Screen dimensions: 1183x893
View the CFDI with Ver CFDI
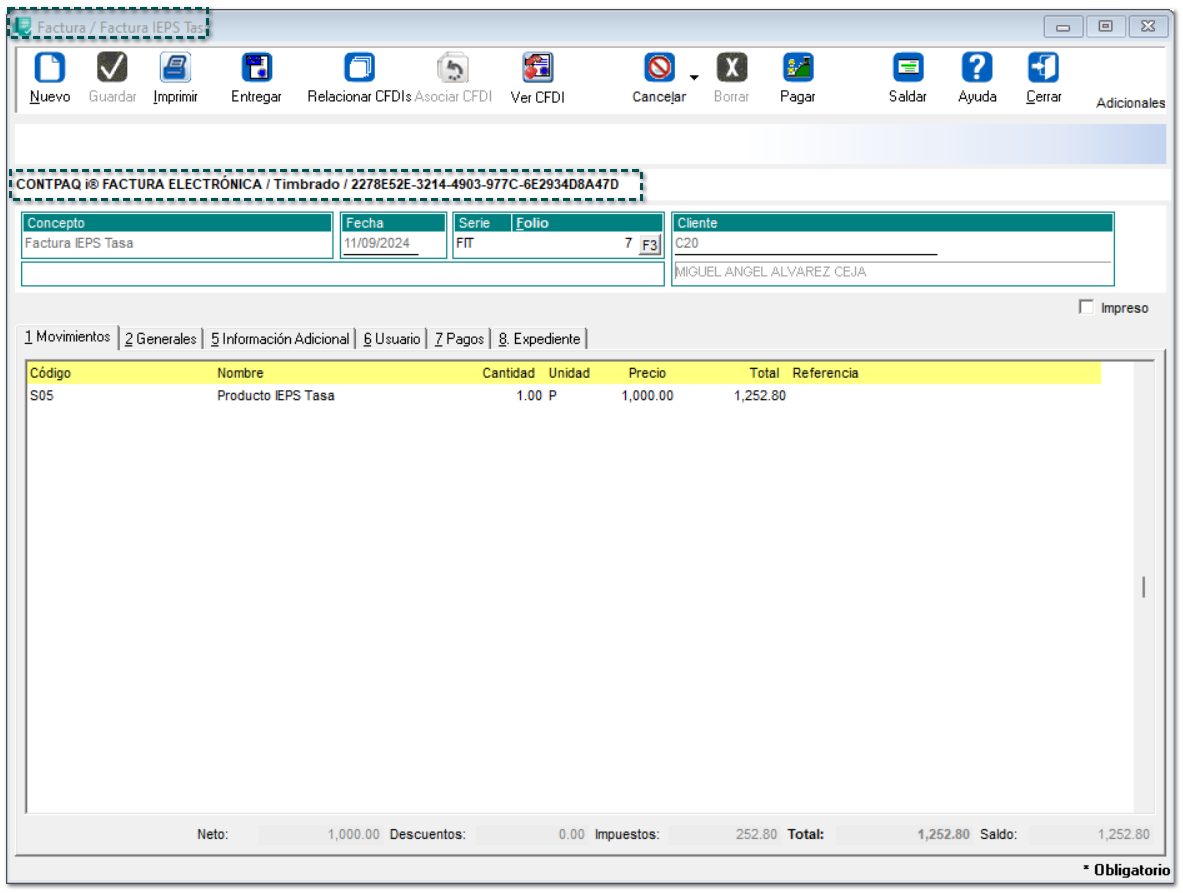tap(537, 69)
